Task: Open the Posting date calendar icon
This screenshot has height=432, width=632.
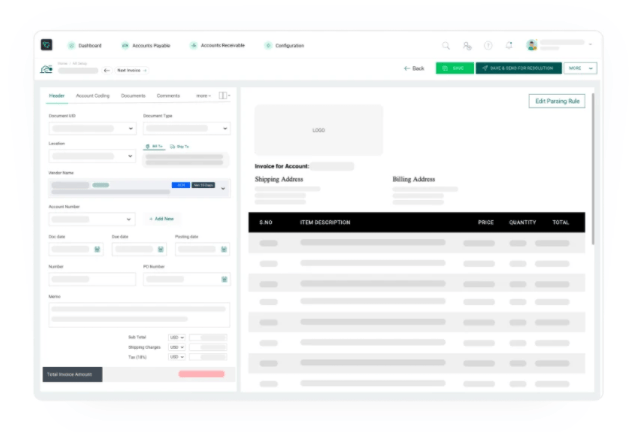Action: 224,249
